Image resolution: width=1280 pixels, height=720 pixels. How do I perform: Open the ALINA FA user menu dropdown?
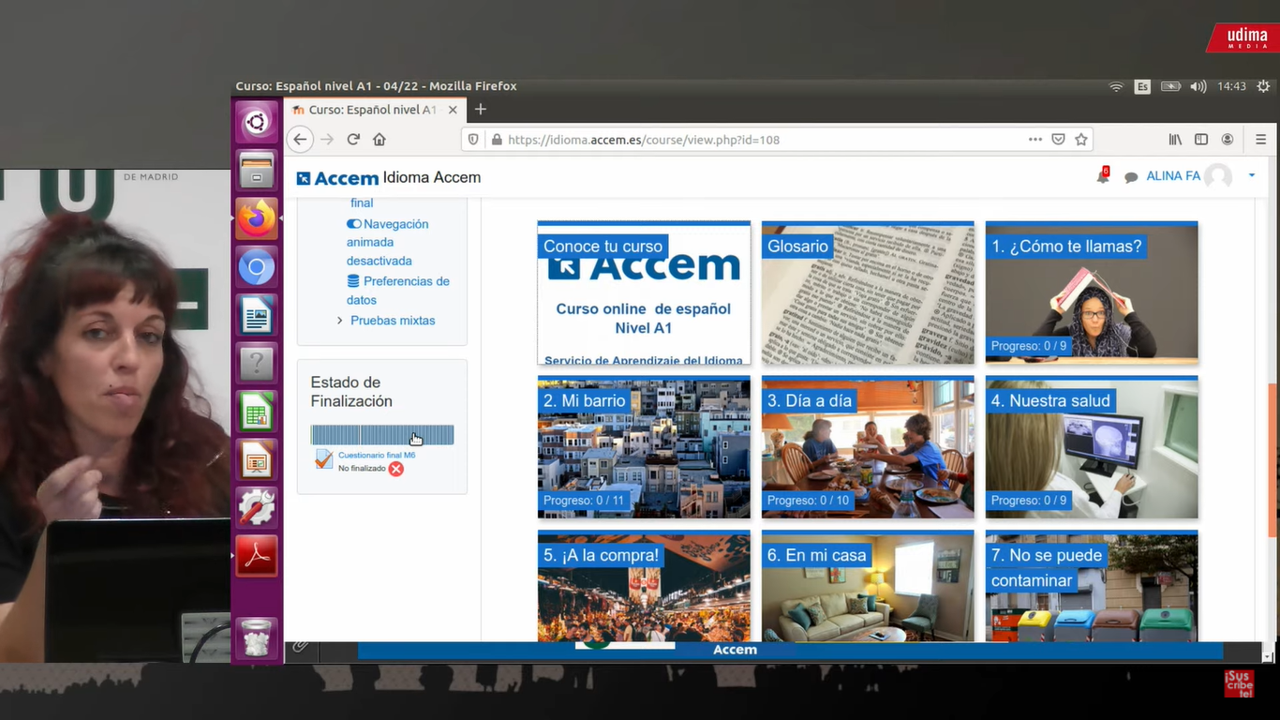pyautogui.click(x=1251, y=176)
